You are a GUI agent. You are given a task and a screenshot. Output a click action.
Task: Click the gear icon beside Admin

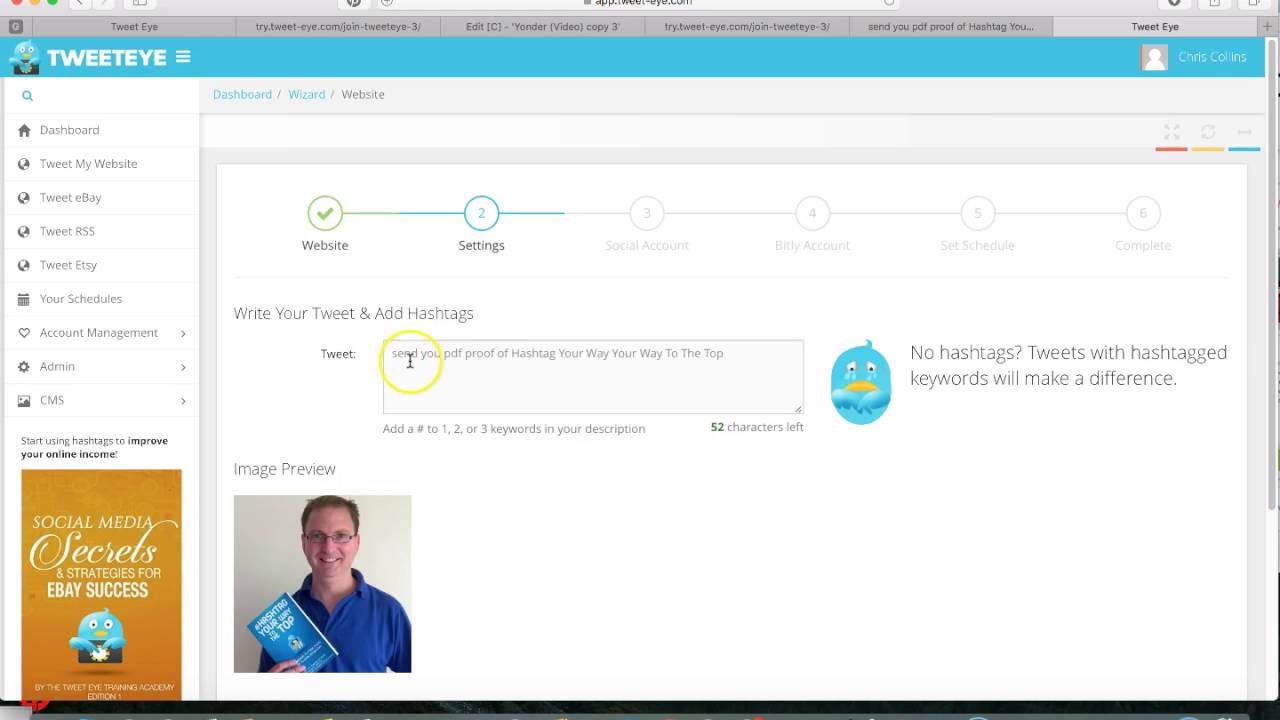tap(24, 367)
